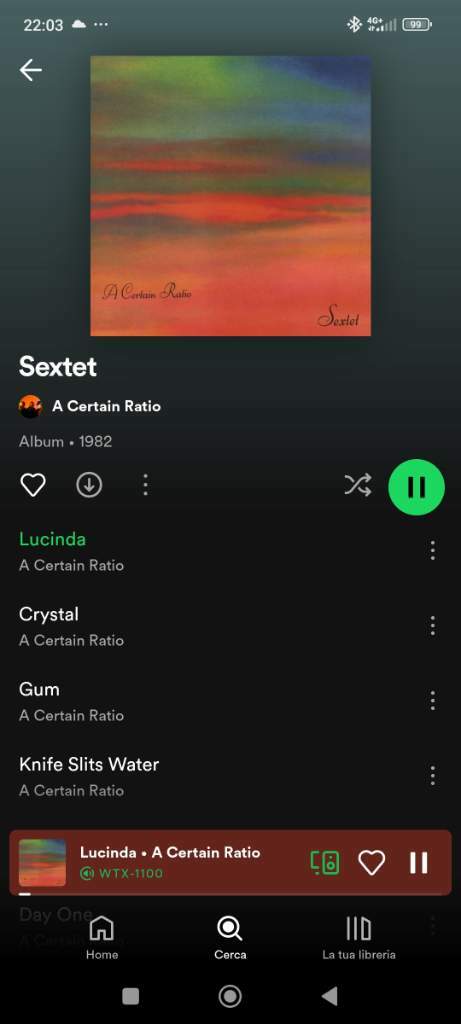The height and width of the screenshot is (1024, 461).
Task: Toggle shuffle play for the album
Action: pos(358,485)
